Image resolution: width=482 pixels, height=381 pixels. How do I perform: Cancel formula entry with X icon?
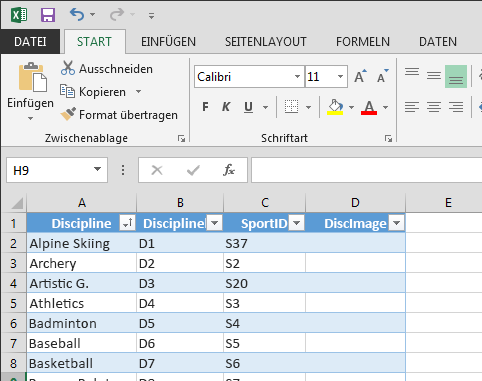[x=157, y=170]
